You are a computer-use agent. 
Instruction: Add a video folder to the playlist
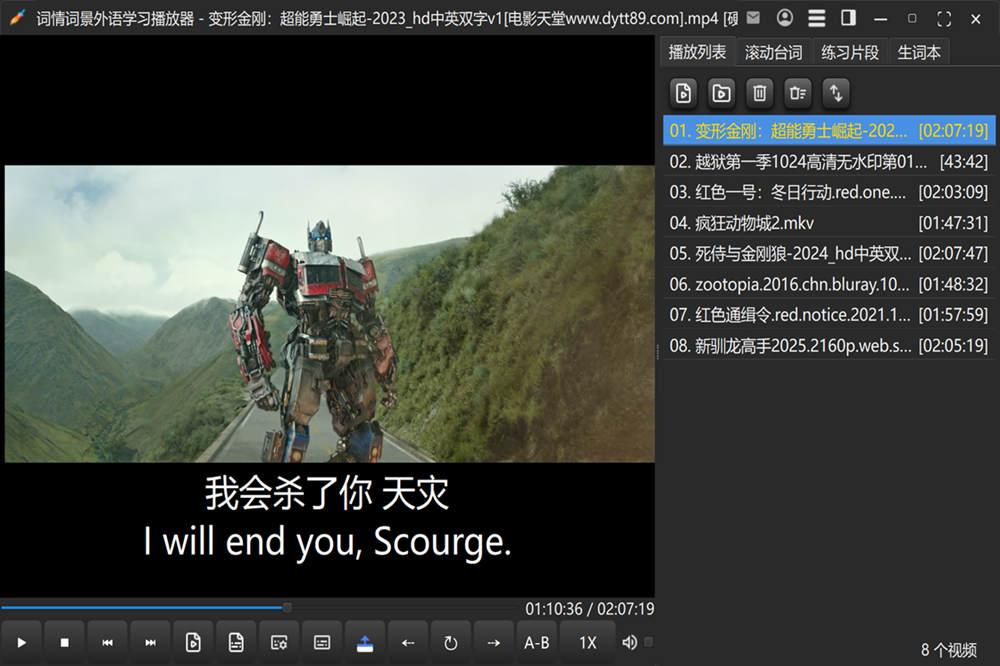[x=721, y=93]
